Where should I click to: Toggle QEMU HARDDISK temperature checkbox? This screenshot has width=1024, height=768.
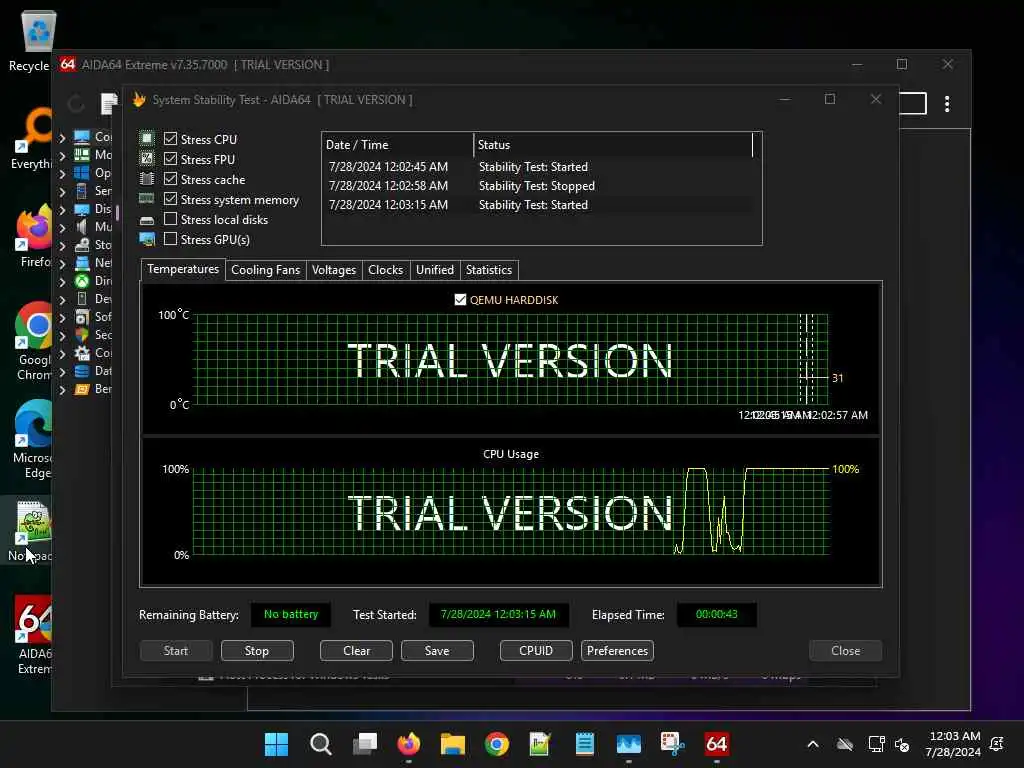(460, 300)
